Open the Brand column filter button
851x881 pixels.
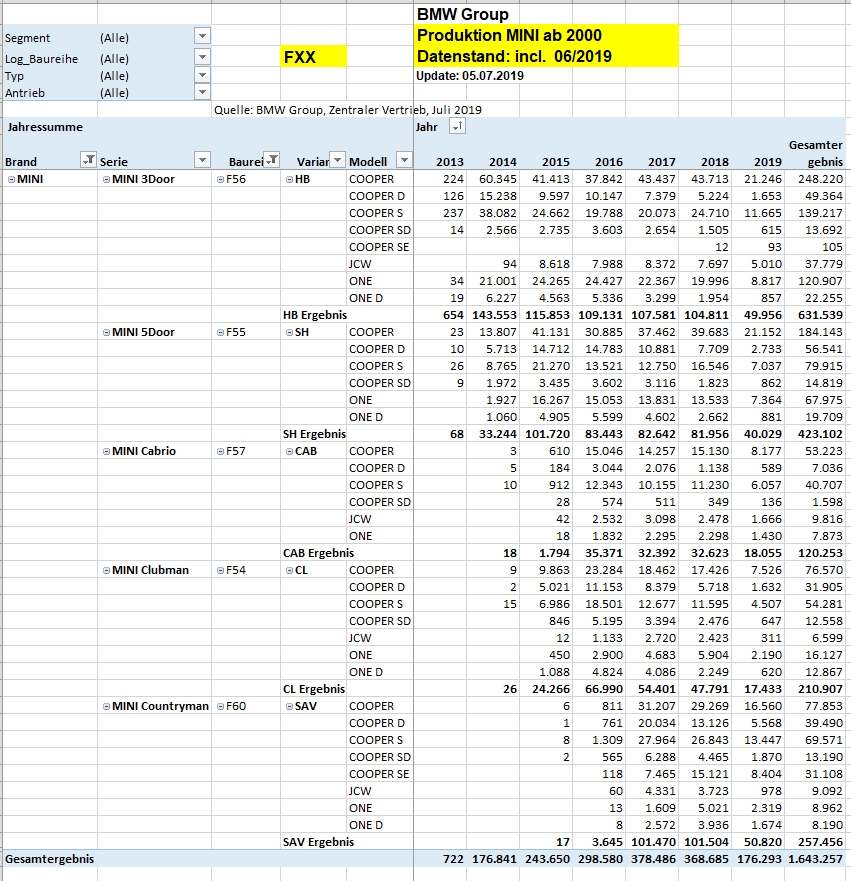click(86, 160)
